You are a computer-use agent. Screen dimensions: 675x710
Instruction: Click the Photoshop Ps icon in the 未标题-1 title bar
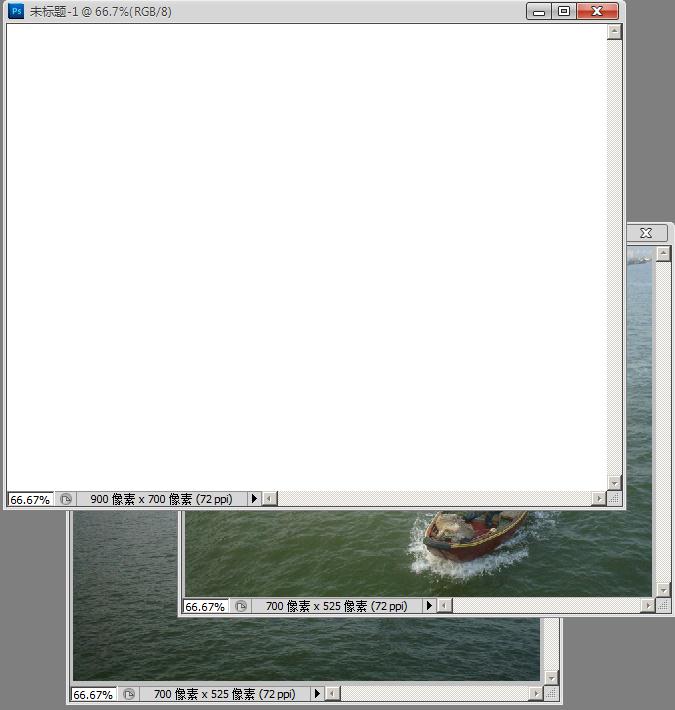(16, 10)
